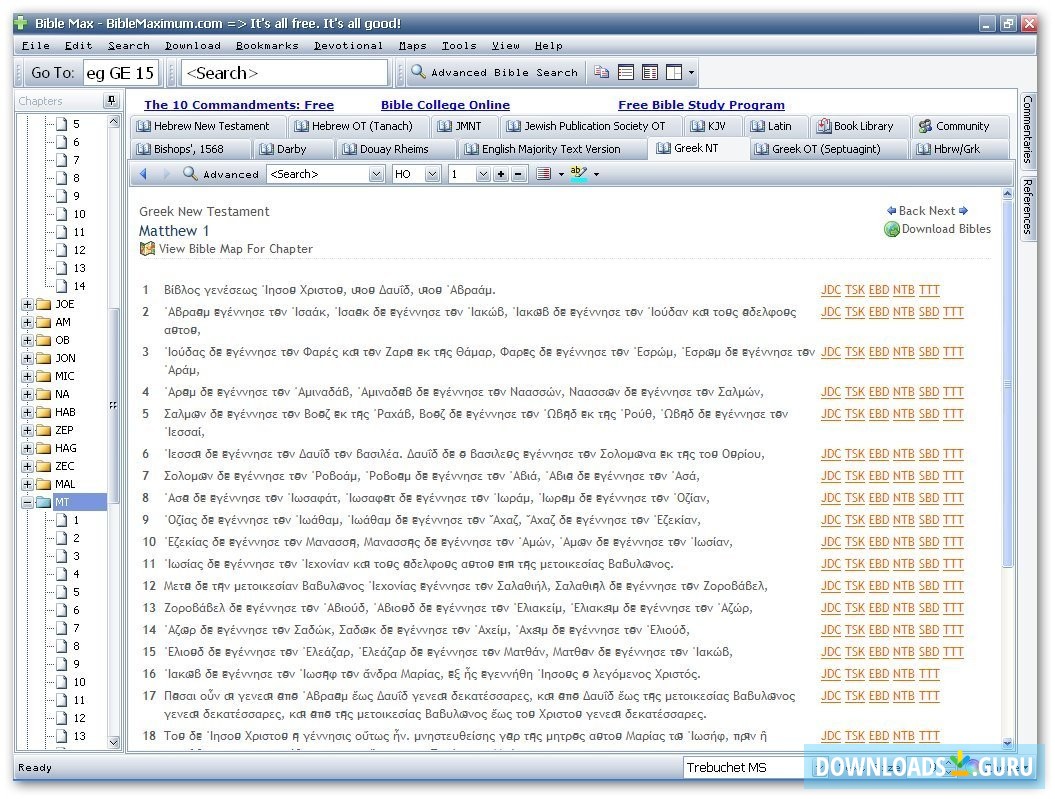Expand the HAB book folder
This screenshot has width=1055, height=799.
pyautogui.click(x=27, y=412)
